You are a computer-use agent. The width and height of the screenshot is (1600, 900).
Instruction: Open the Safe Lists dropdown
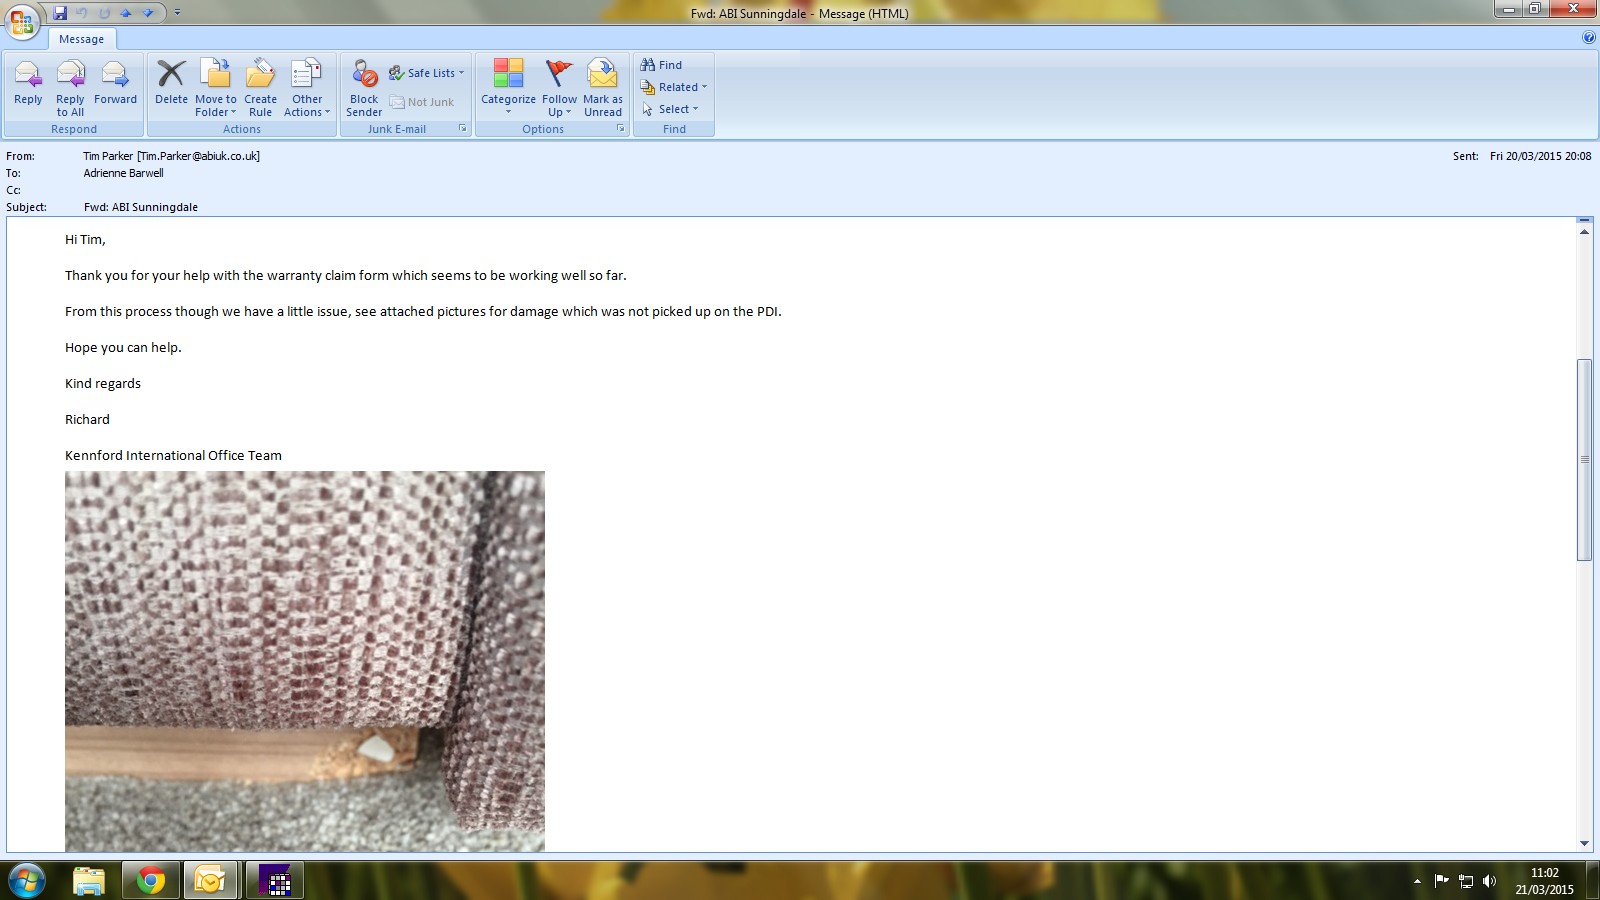(x=427, y=73)
